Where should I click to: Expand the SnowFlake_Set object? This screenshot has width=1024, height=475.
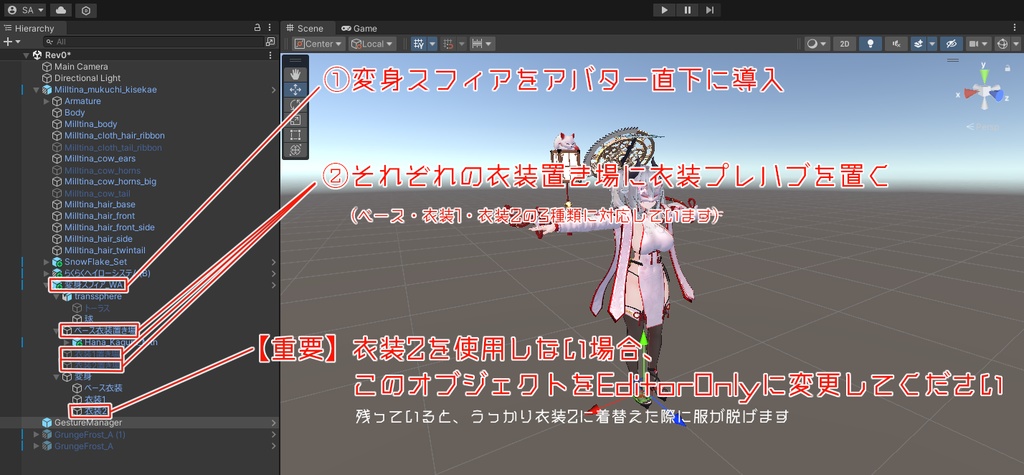(x=46, y=262)
